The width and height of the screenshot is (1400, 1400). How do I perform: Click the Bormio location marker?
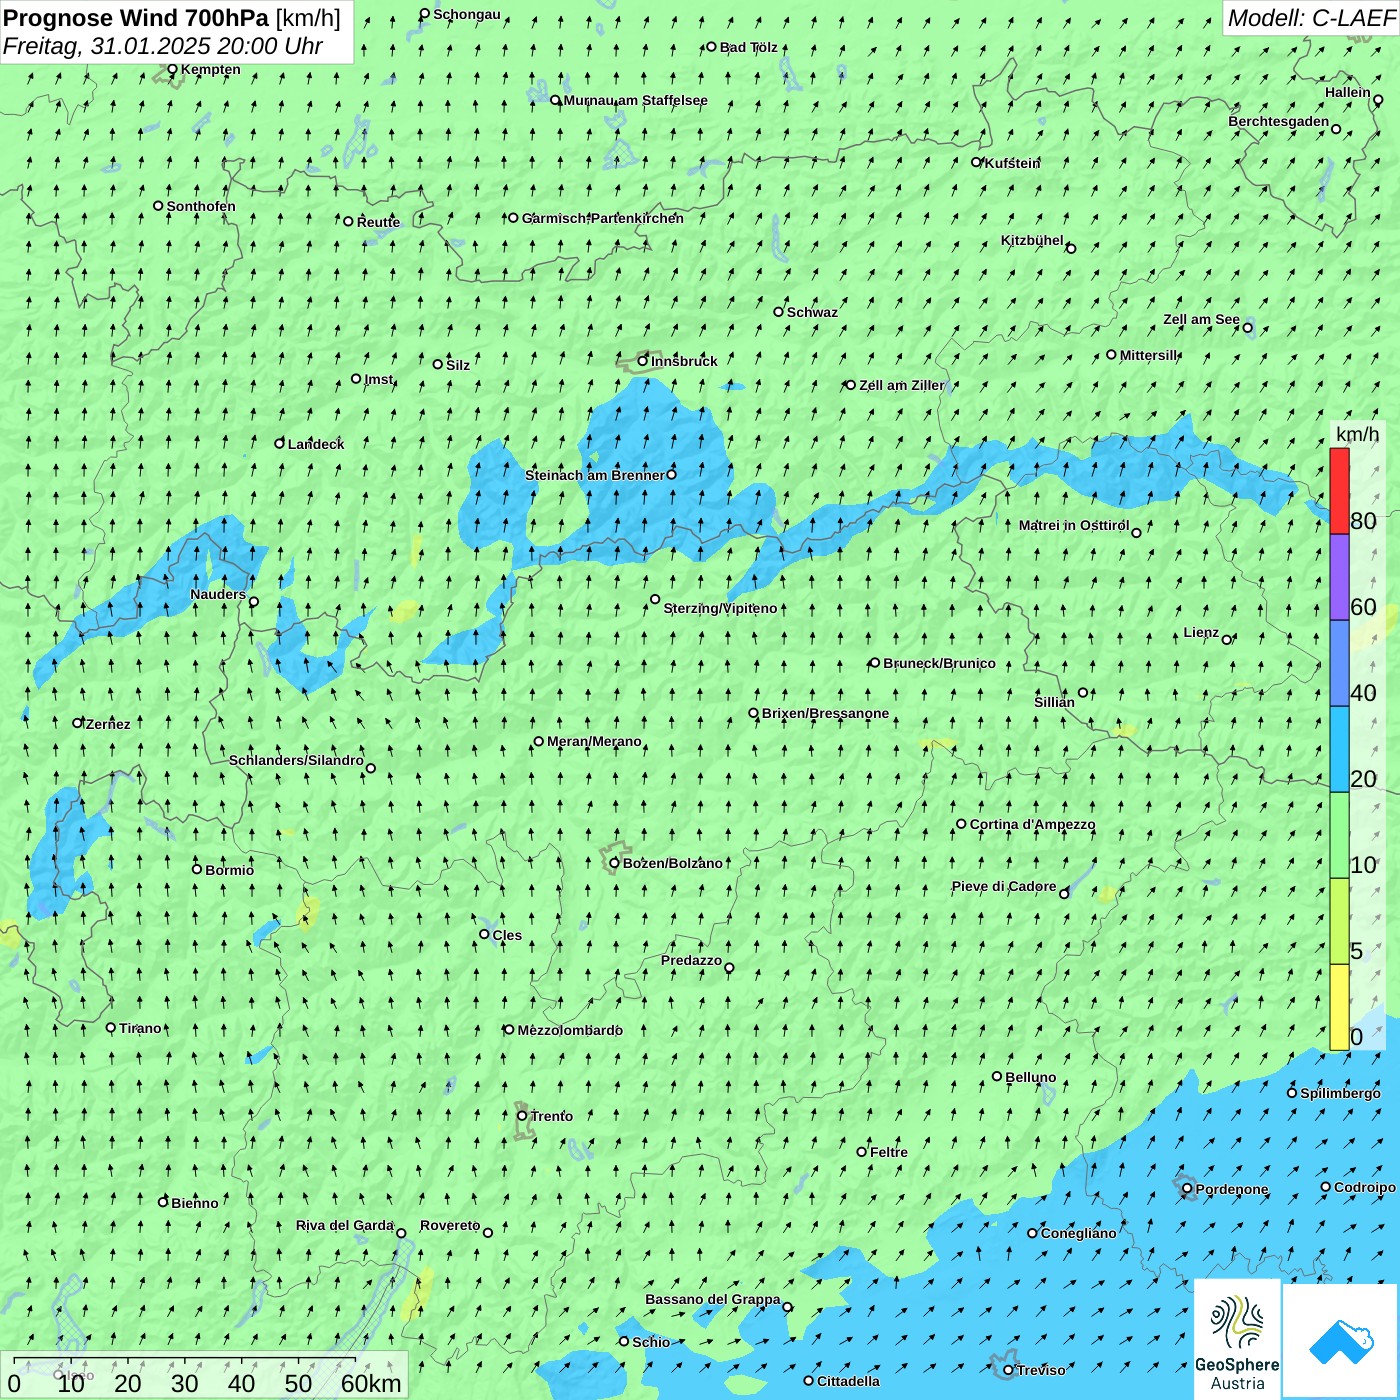(x=197, y=869)
